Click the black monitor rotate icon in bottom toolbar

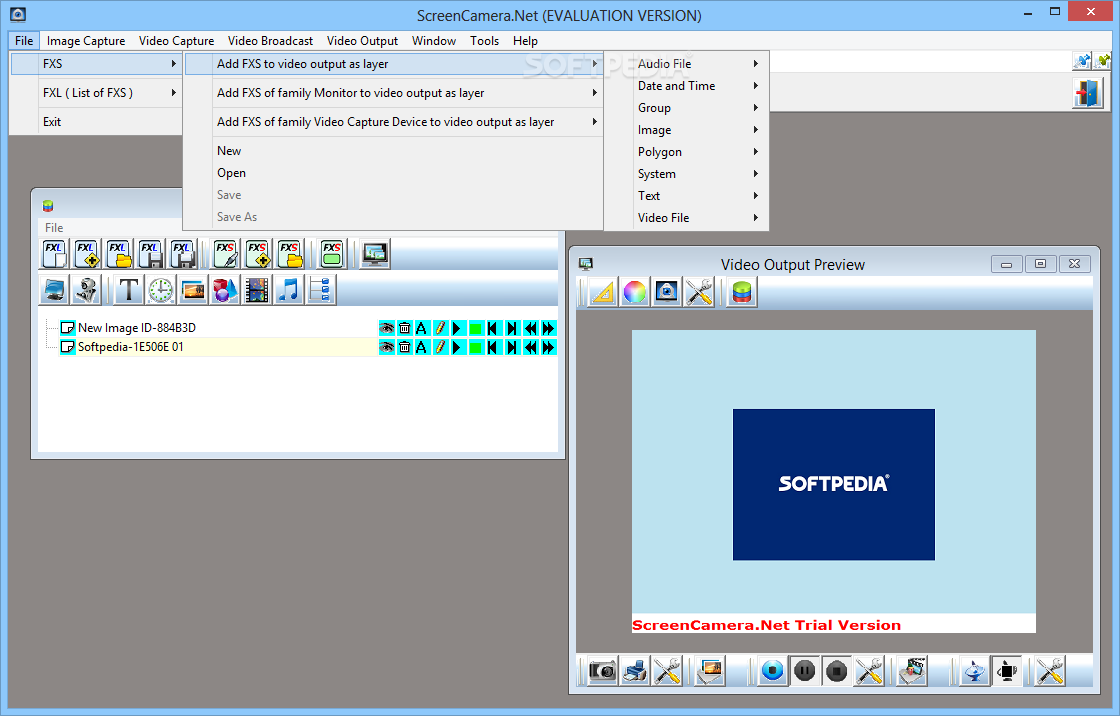1007,671
